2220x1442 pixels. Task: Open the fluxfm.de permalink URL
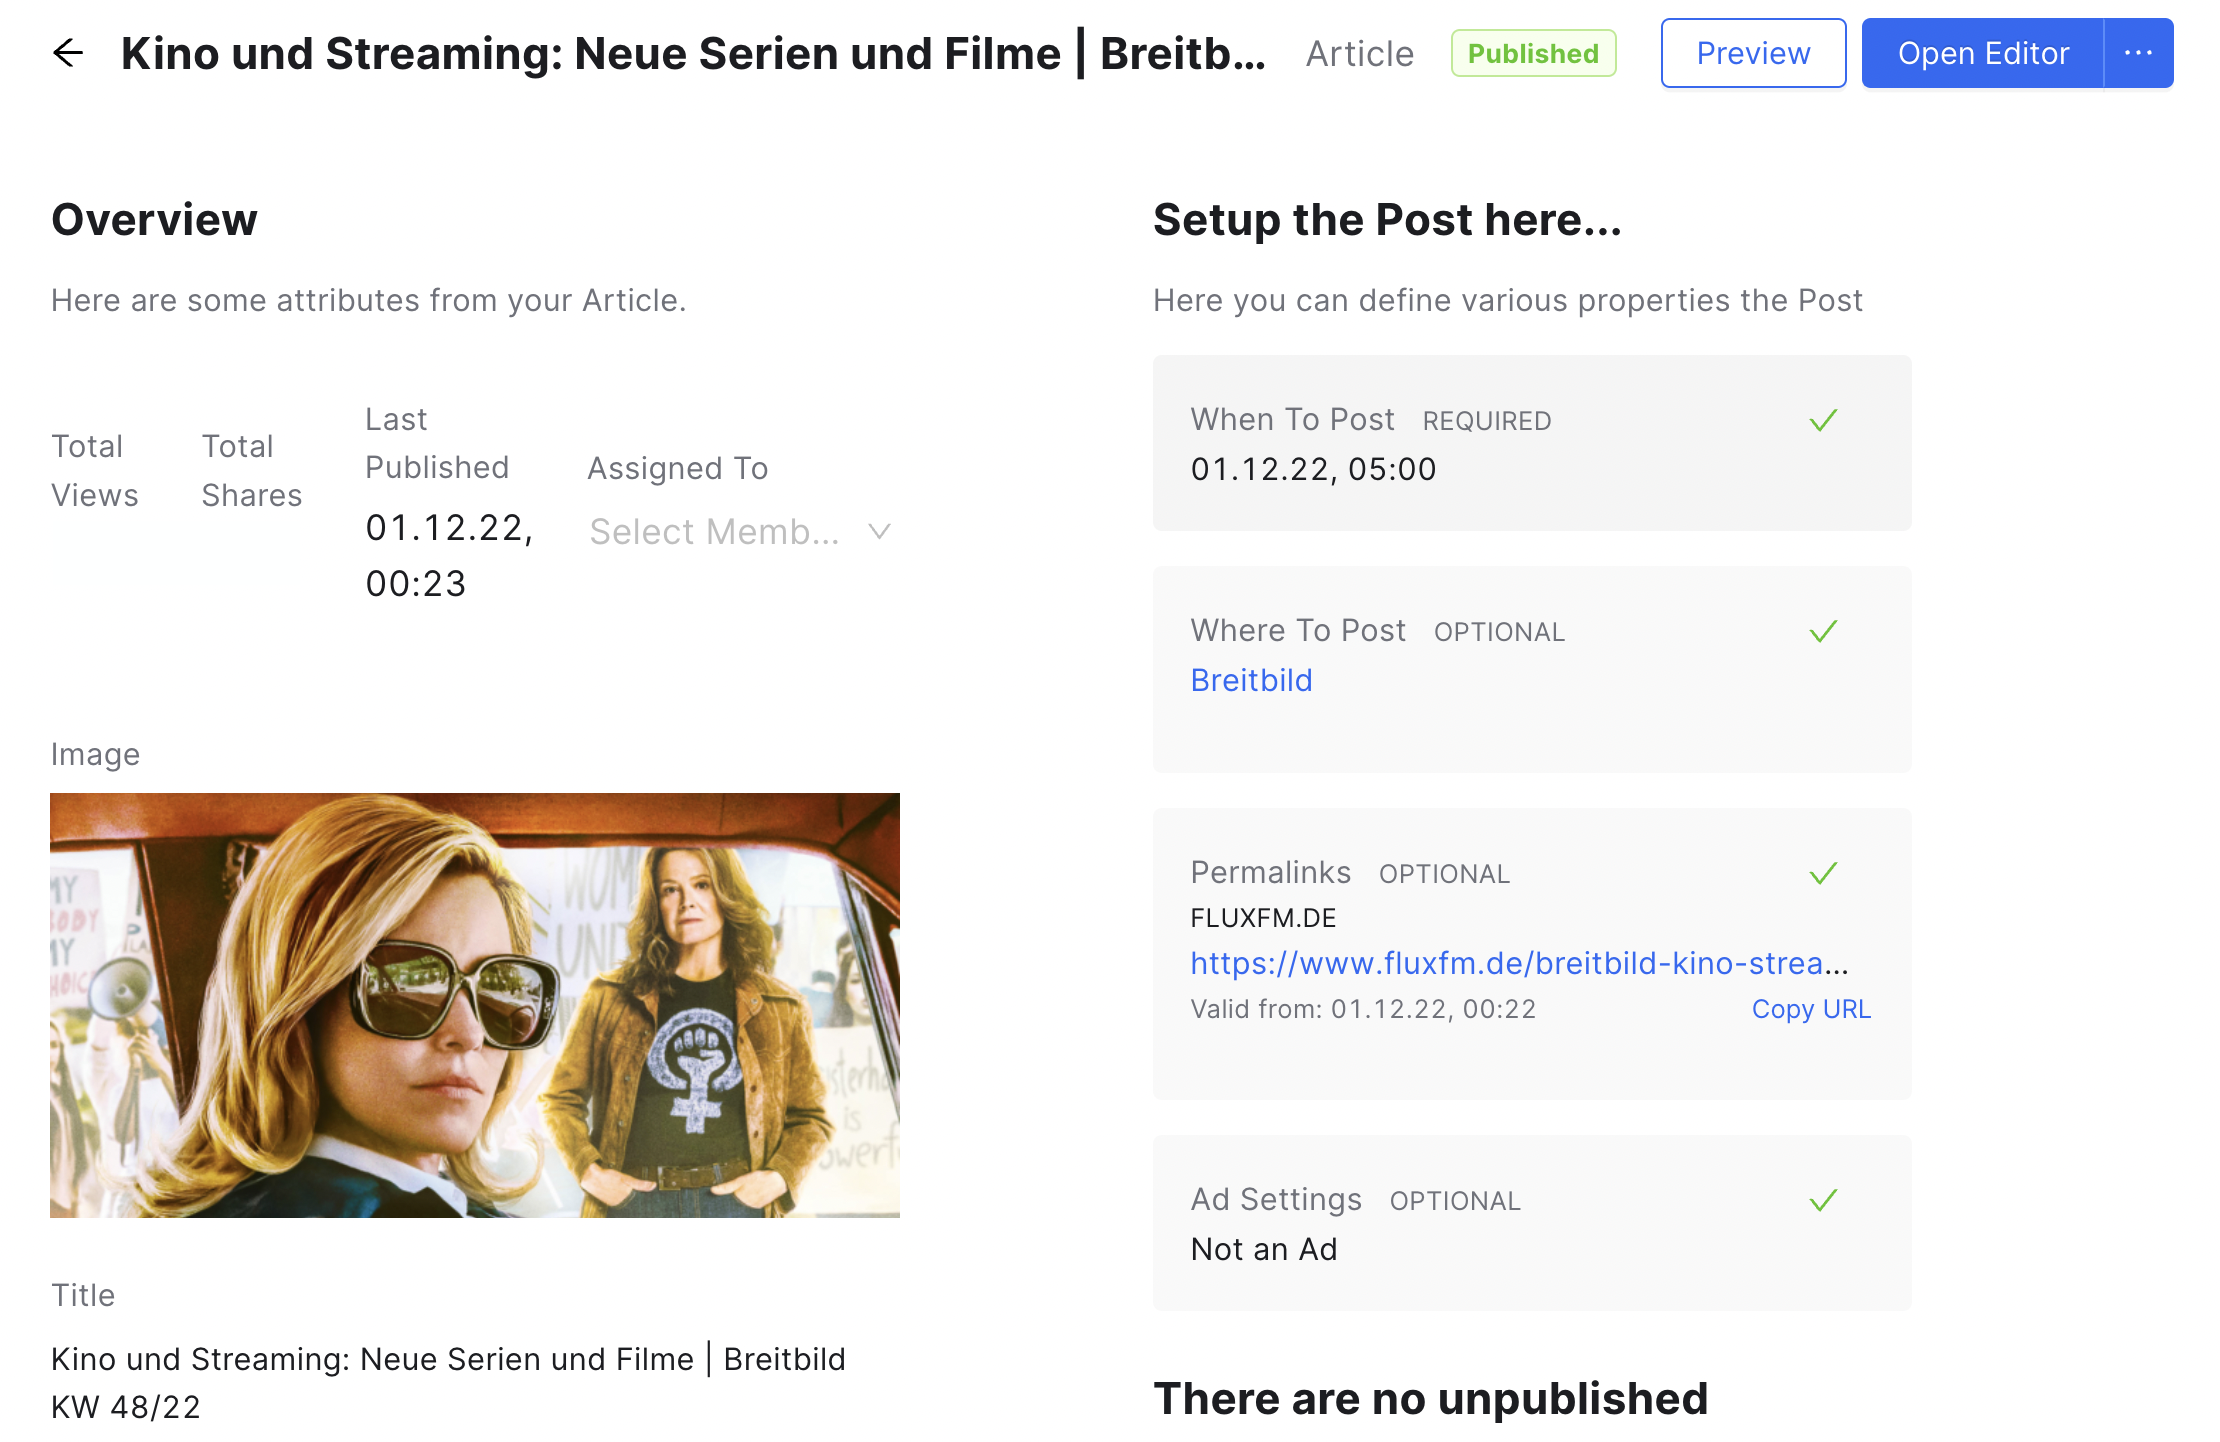click(x=1520, y=963)
